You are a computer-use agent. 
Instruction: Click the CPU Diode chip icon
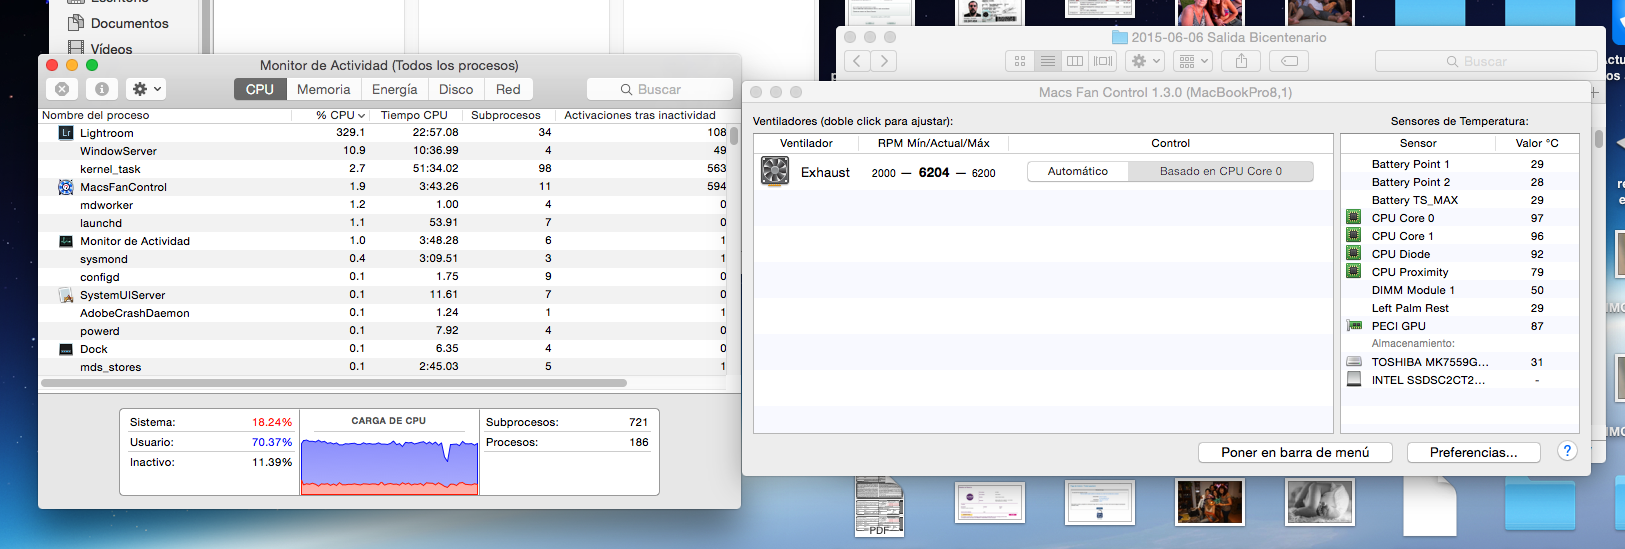pos(1353,253)
